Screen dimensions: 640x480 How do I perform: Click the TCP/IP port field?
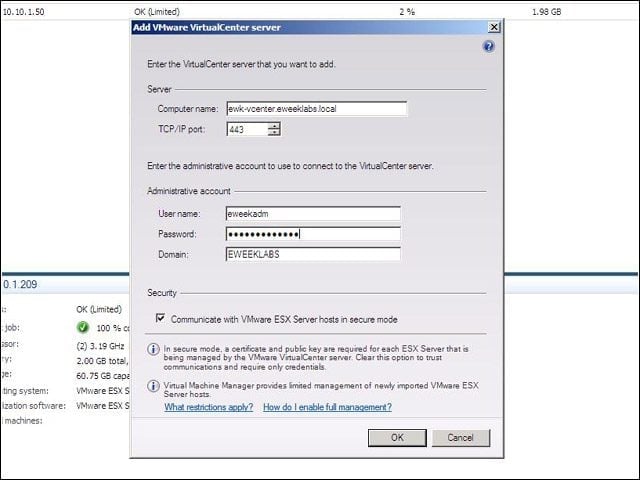[x=247, y=129]
